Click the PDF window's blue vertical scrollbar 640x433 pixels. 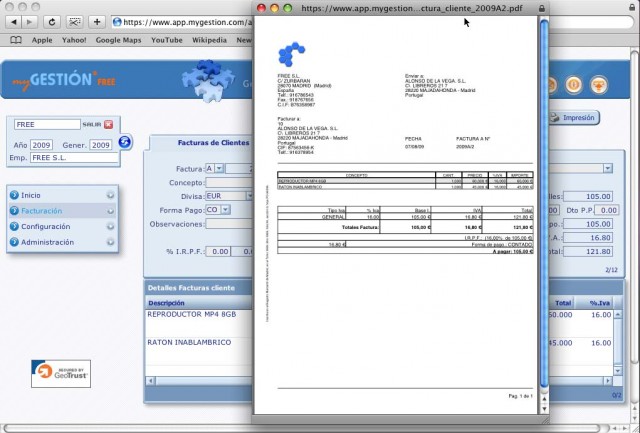click(544, 203)
